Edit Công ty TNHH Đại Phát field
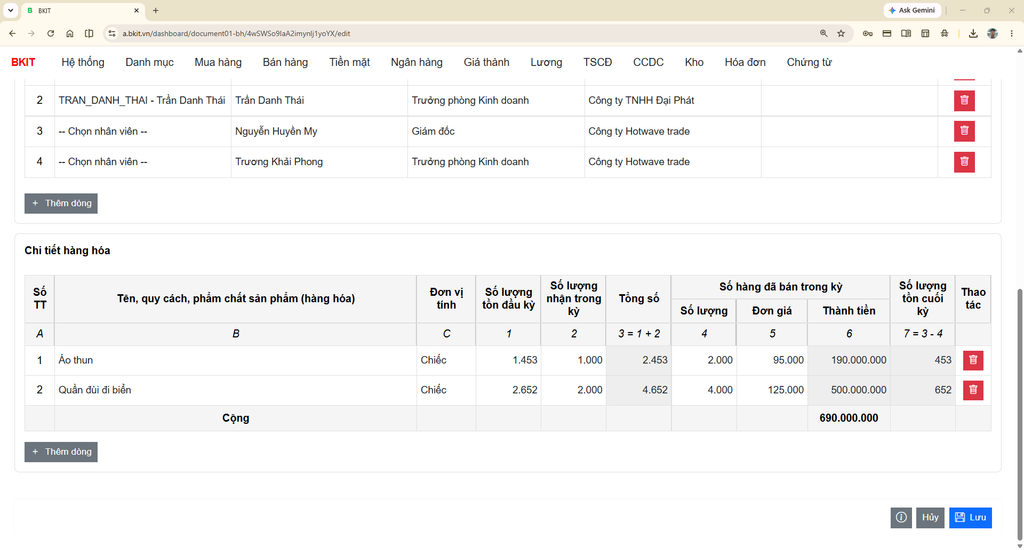Image resolution: width=1024 pixels, height=550 pixels. point(673,101)
